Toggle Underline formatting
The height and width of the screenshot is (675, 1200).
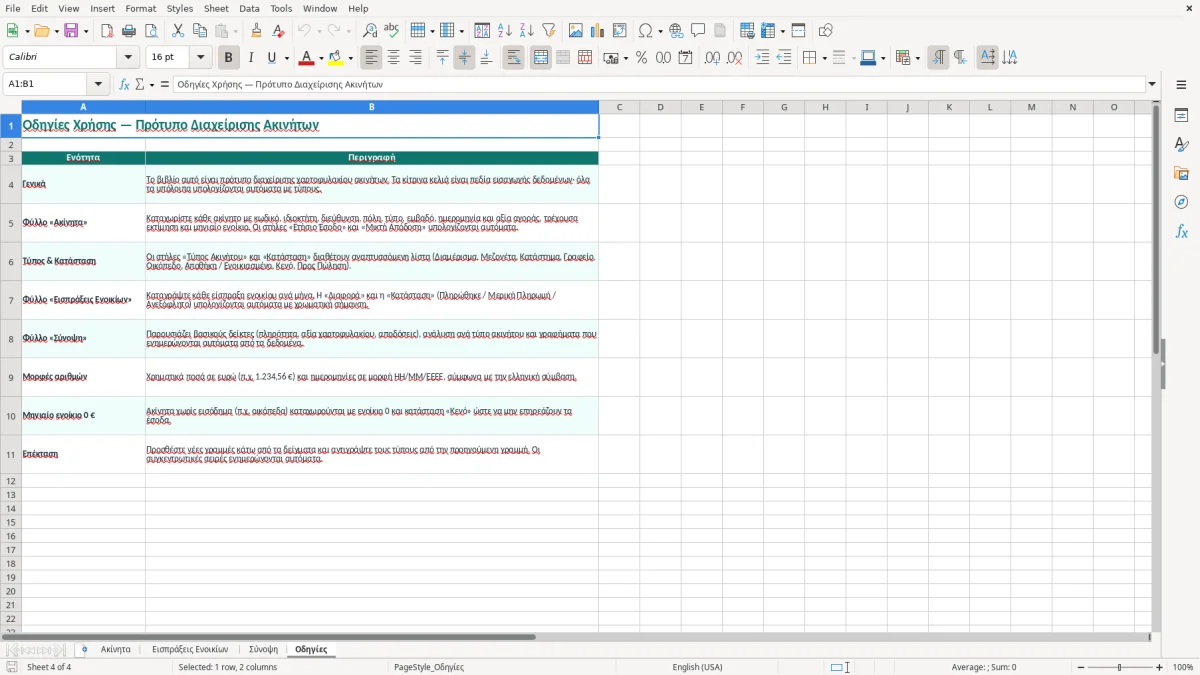coord(271,58)
